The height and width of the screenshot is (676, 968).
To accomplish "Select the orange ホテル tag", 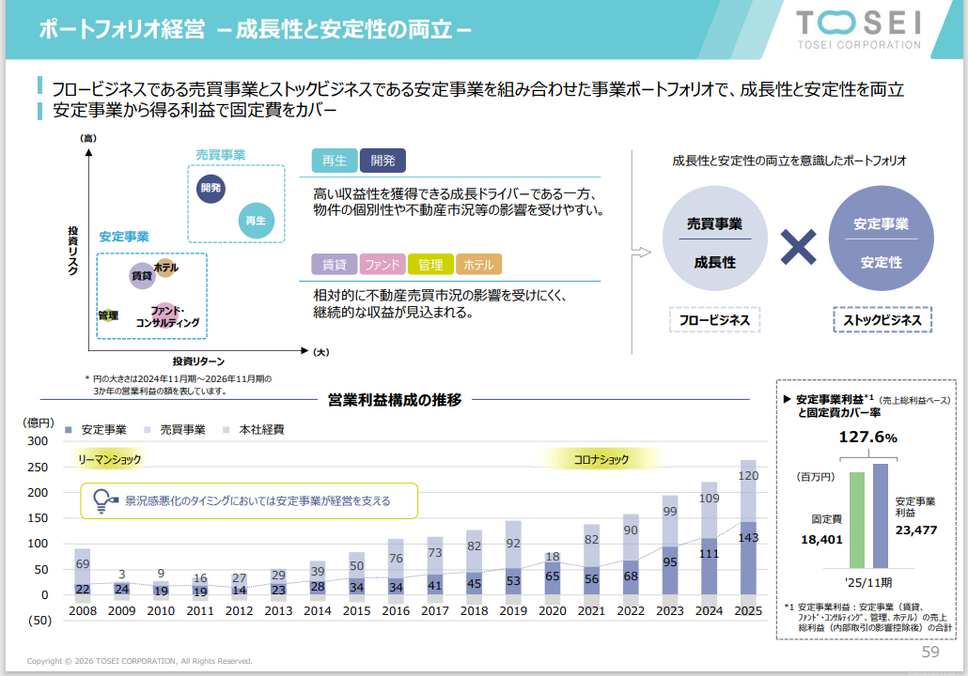I will (x=479, y=265).
